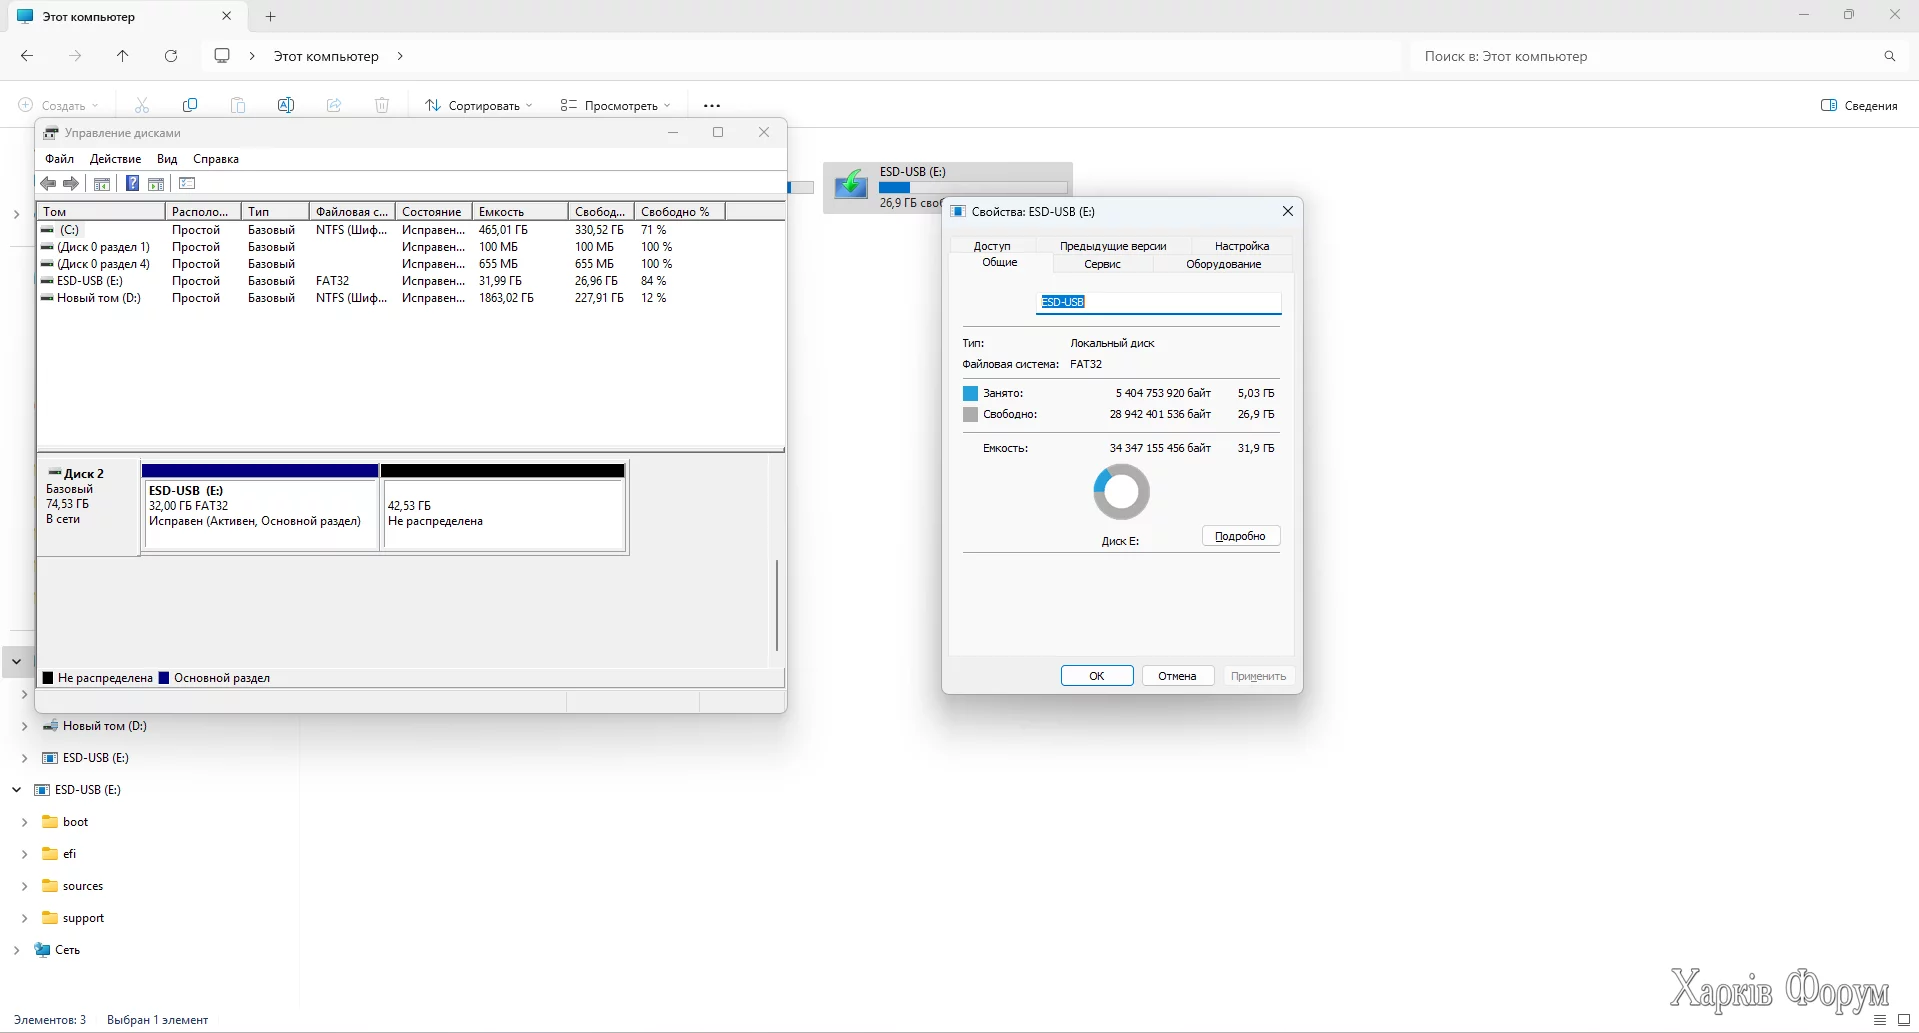Click the Help icon in Disk Management toolbar

point(132,183)
